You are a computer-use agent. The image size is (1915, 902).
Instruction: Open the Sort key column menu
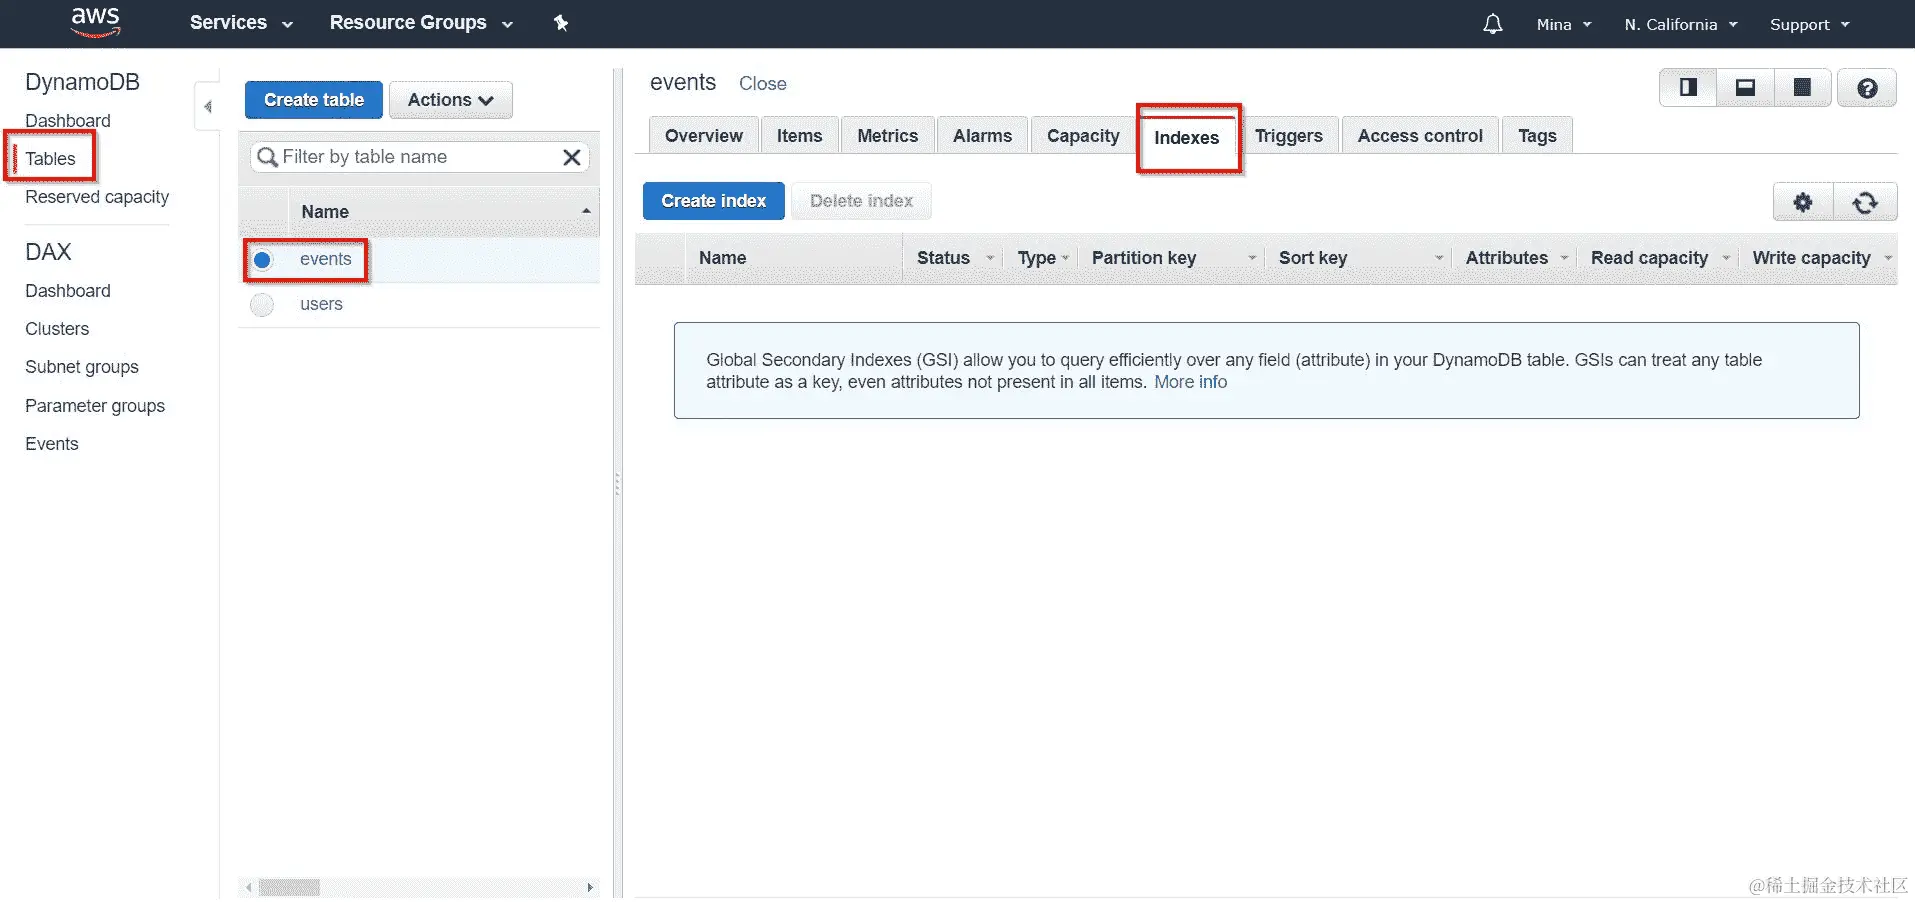1439,258
